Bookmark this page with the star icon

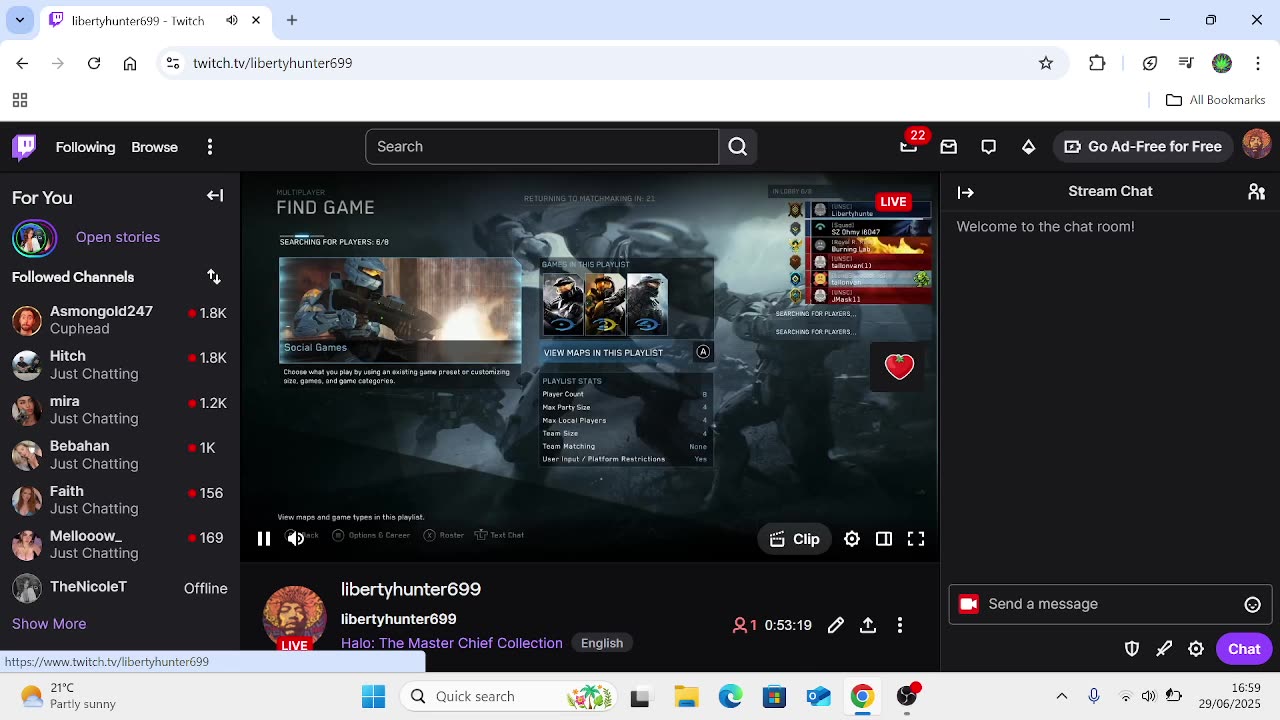(x=1046, y=63)
